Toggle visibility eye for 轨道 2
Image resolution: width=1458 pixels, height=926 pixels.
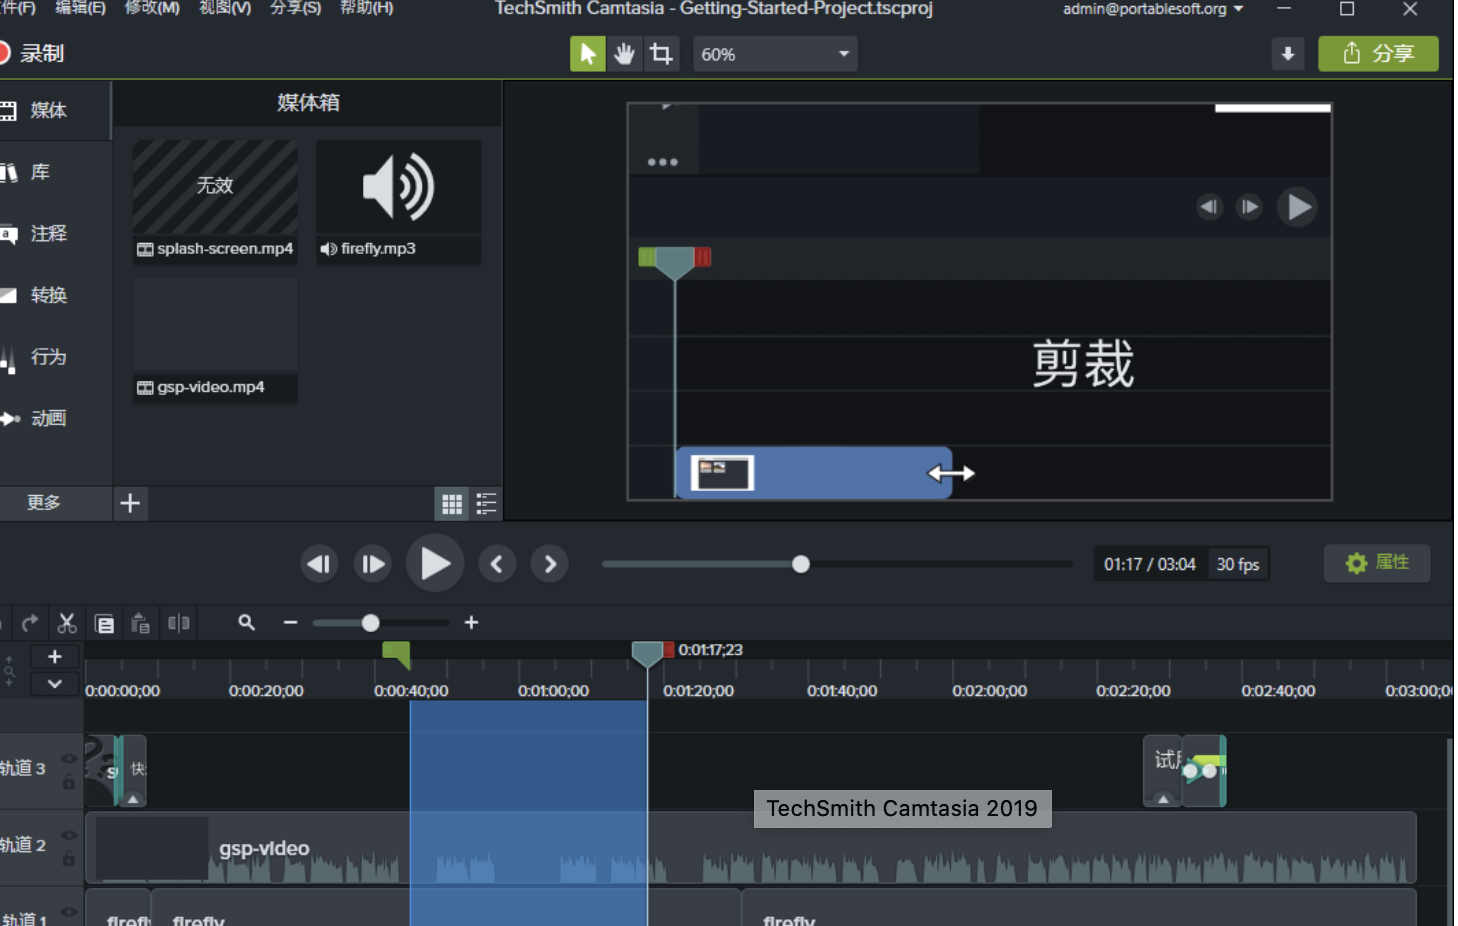click(69, 835)
